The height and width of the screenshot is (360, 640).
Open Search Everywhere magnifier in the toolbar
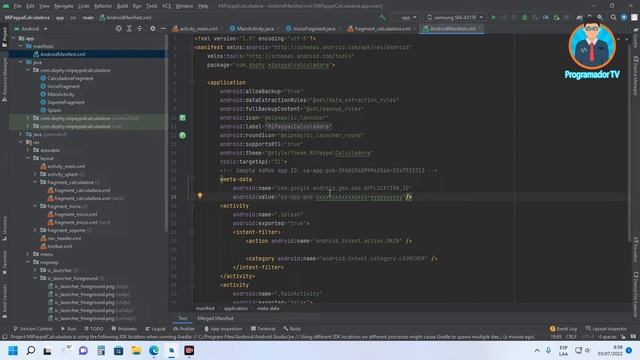613,18
